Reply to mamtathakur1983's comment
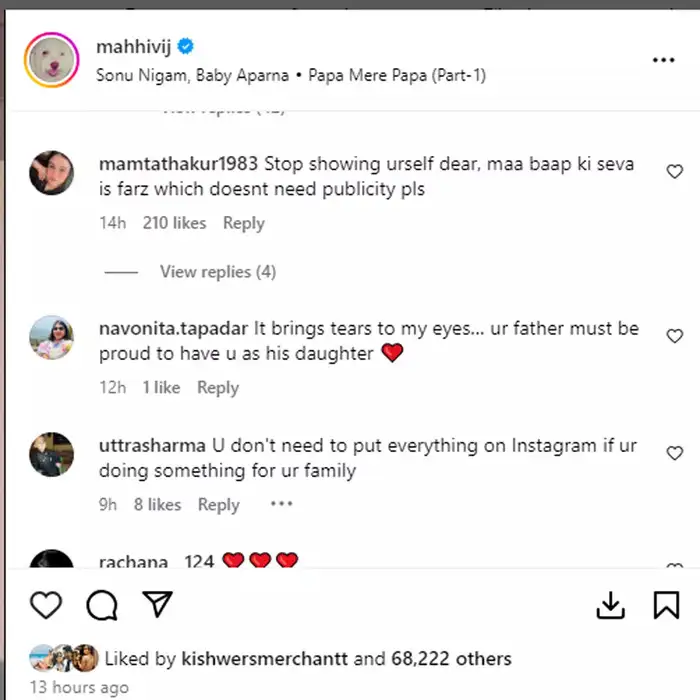Viewport: 700px width, 700px height. [243, 223]
